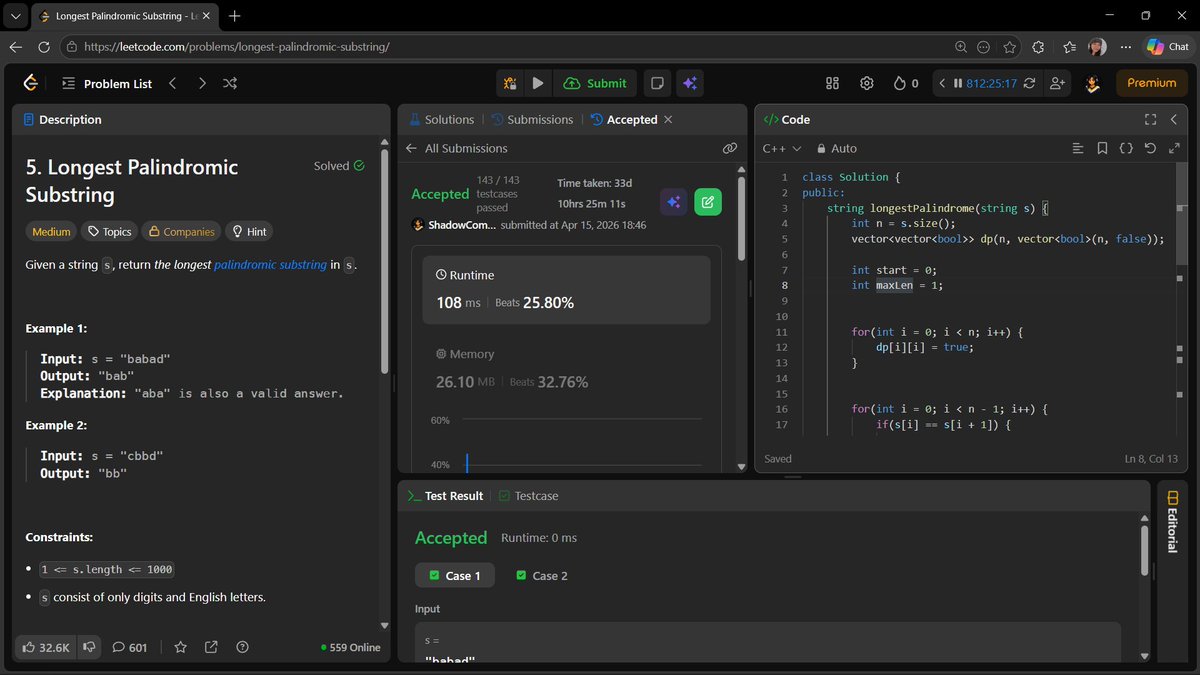Image resolution: width=1200 pixels, height=675 pixels.
Task: Open the palindromic substring link
Action: pos(270,265)
